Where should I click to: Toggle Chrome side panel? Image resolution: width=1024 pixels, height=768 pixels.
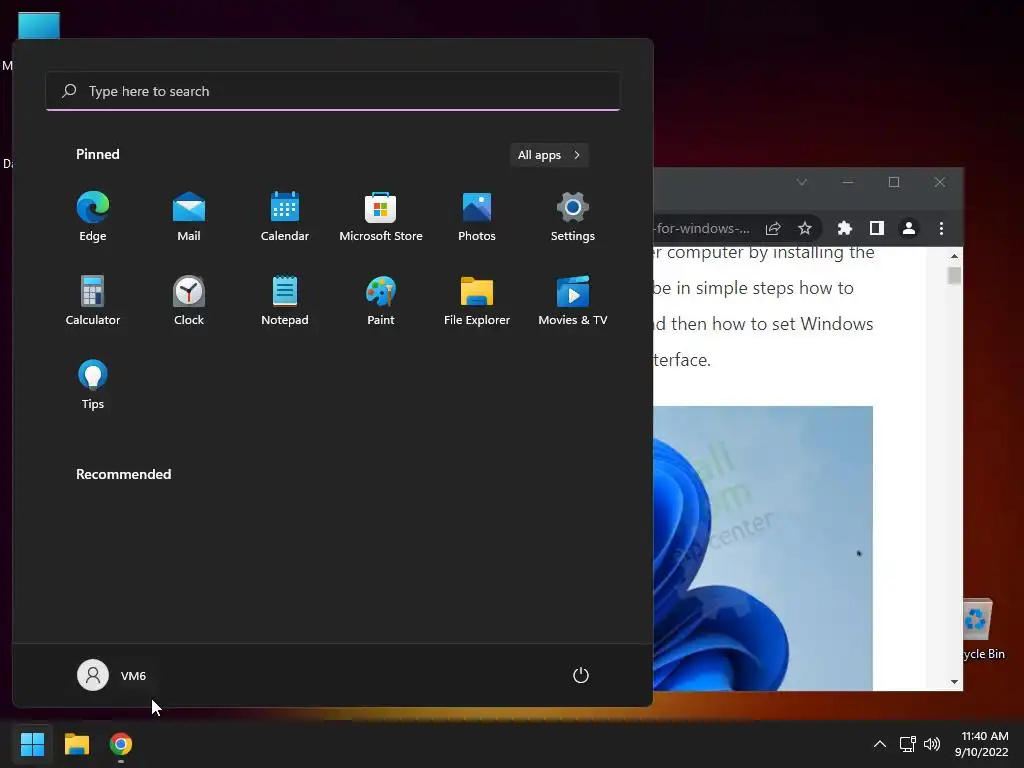coord(876,228)
